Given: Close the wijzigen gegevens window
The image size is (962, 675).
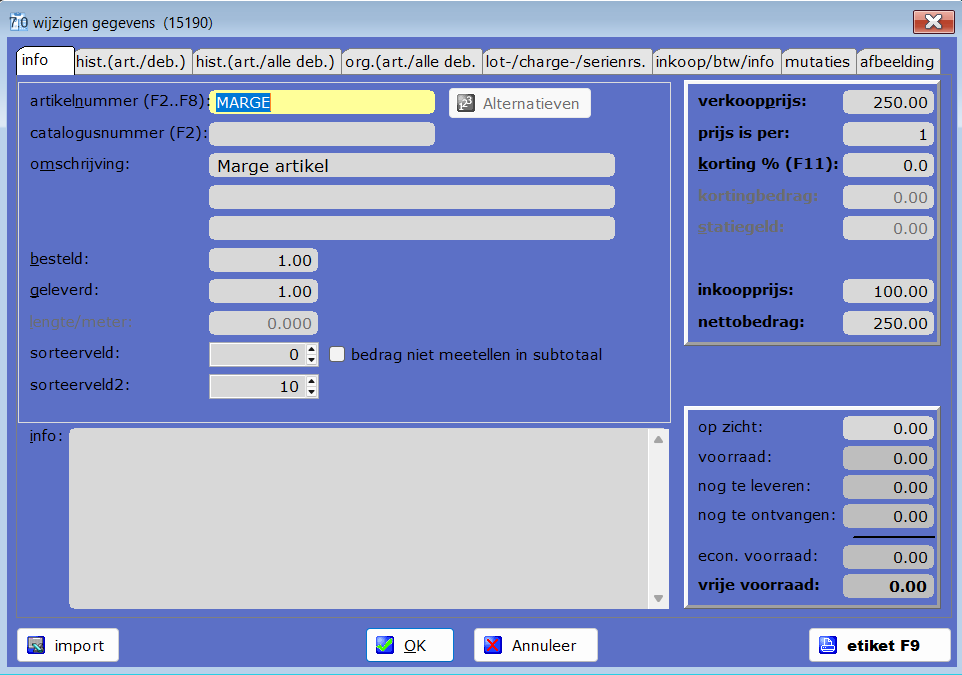Looking at the screenshot, I should pyautogui.click(x=932, y=22).
